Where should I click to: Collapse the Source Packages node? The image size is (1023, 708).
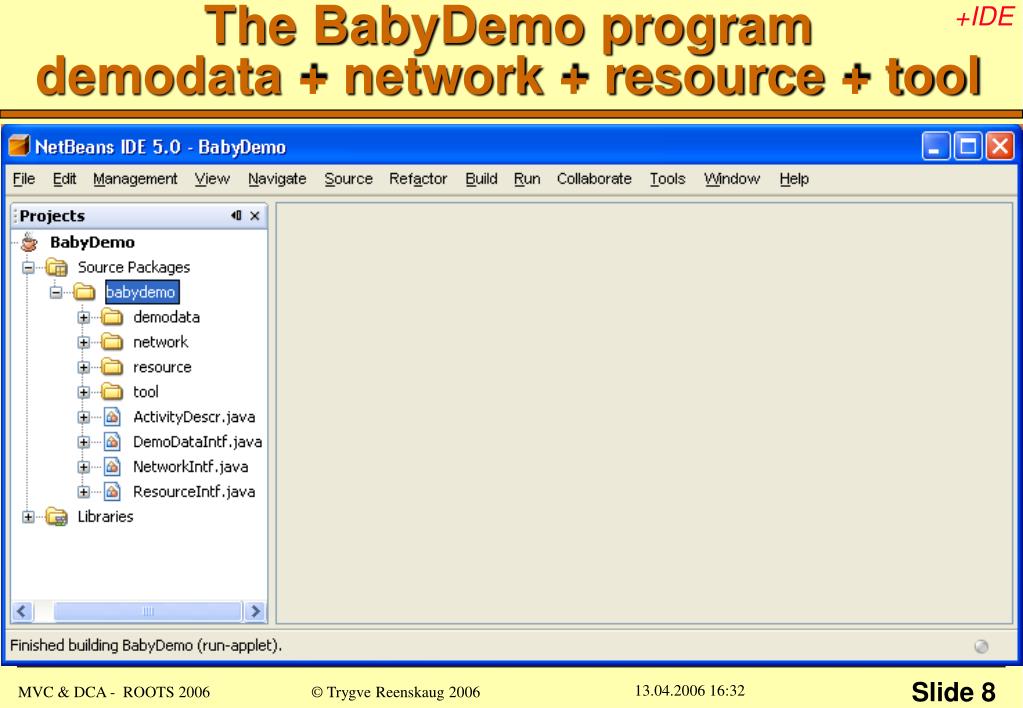pyautogui.click(x=28, y=268)
